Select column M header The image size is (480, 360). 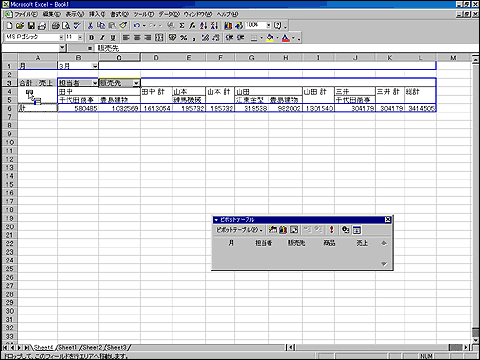pos(453,58)
